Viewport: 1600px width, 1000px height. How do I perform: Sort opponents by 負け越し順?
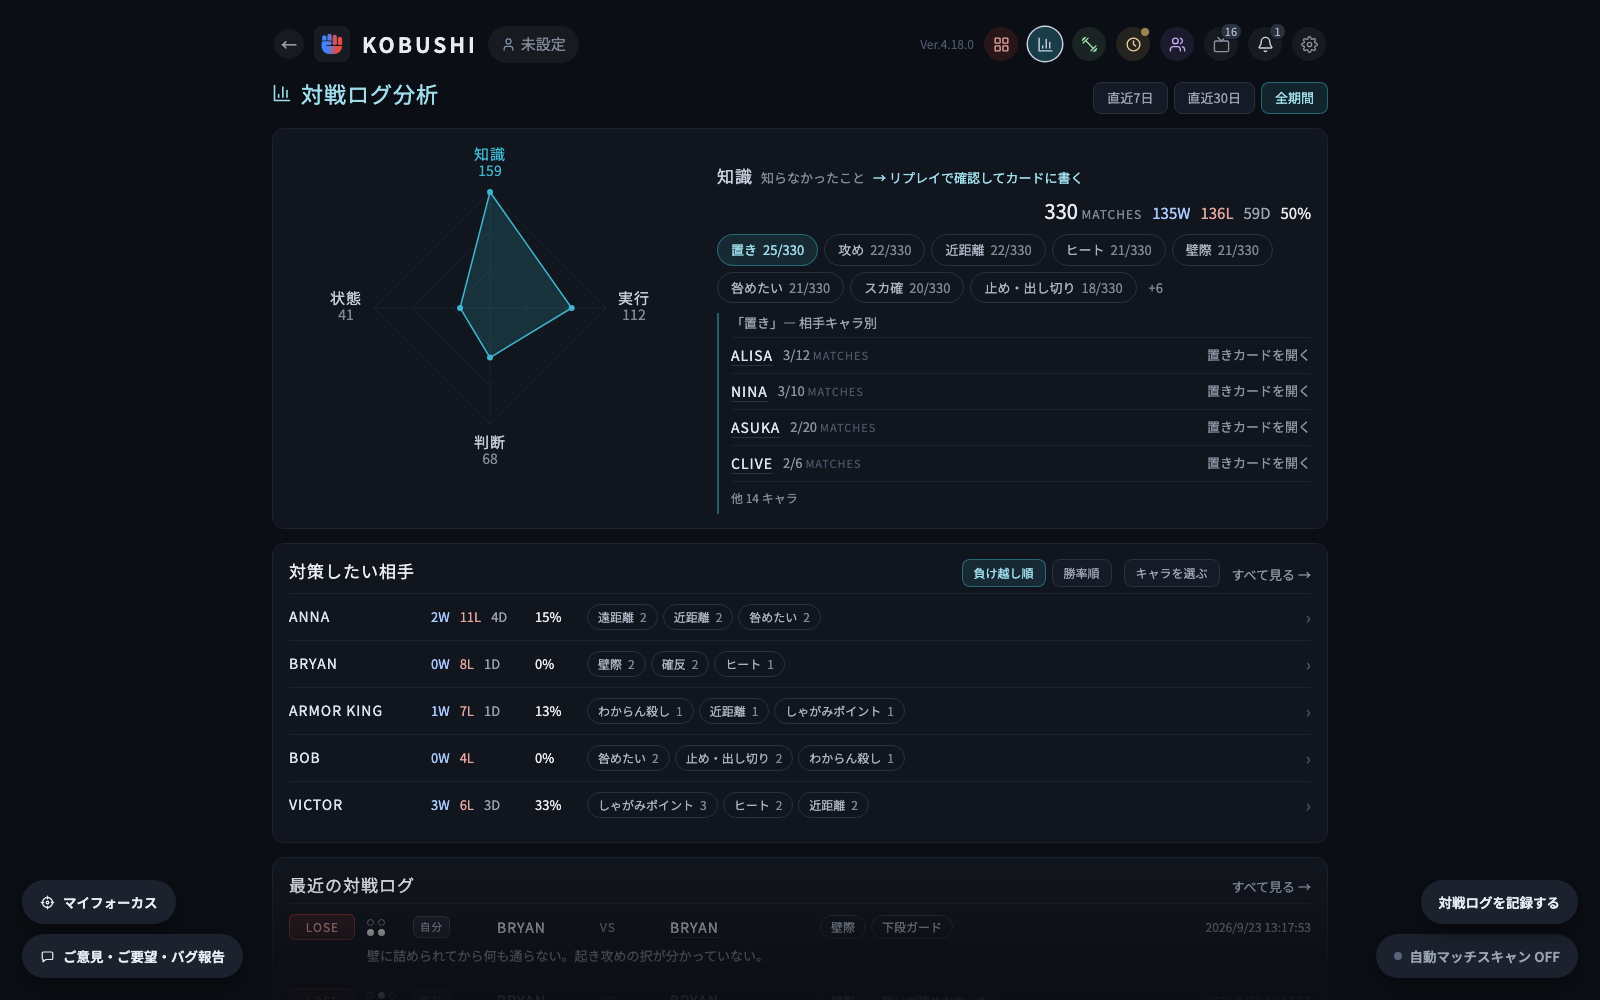click(1003, 573)
